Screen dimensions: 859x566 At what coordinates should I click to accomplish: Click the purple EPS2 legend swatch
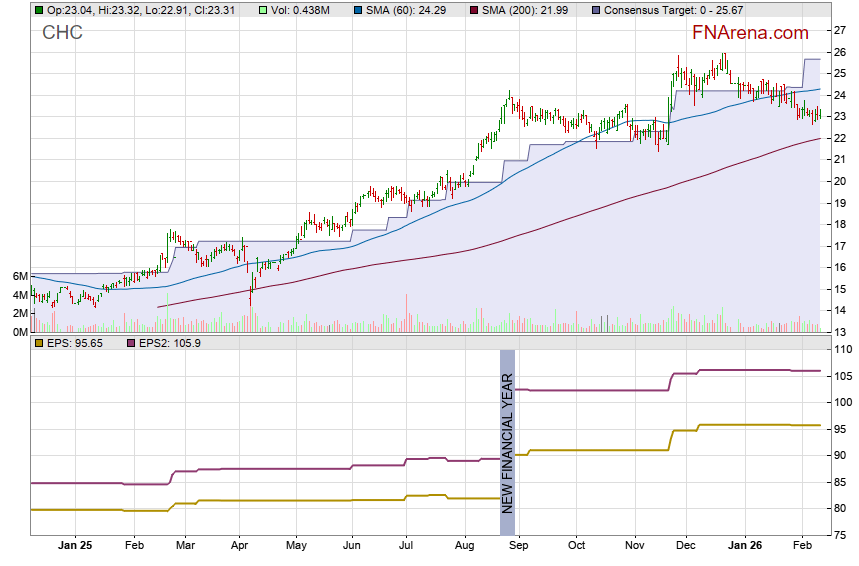[x=131, y=343]
